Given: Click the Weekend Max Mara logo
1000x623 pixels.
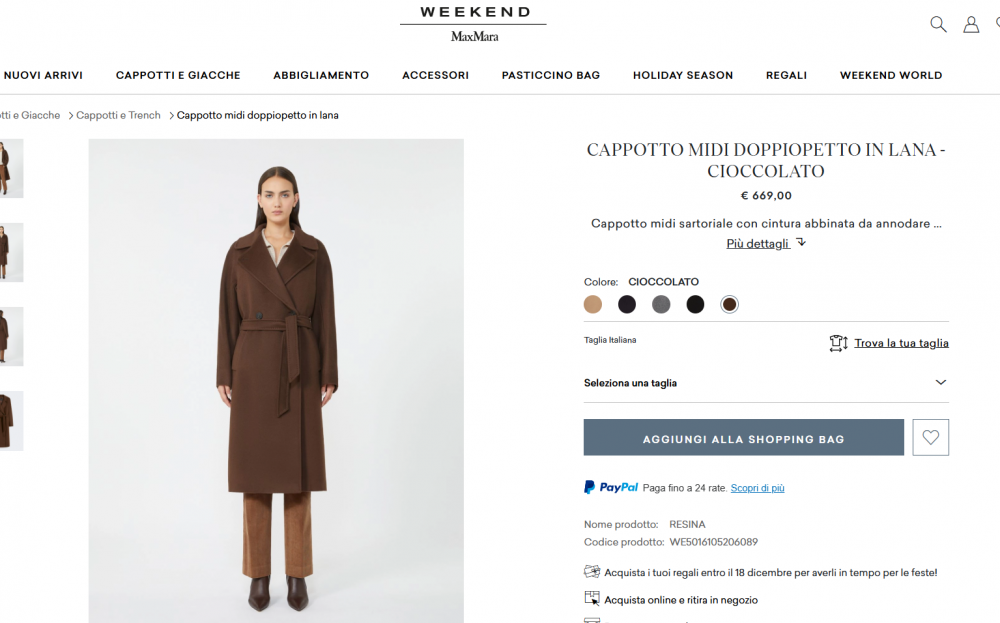Looking at the screenshot, I should (x=472, y=20).
